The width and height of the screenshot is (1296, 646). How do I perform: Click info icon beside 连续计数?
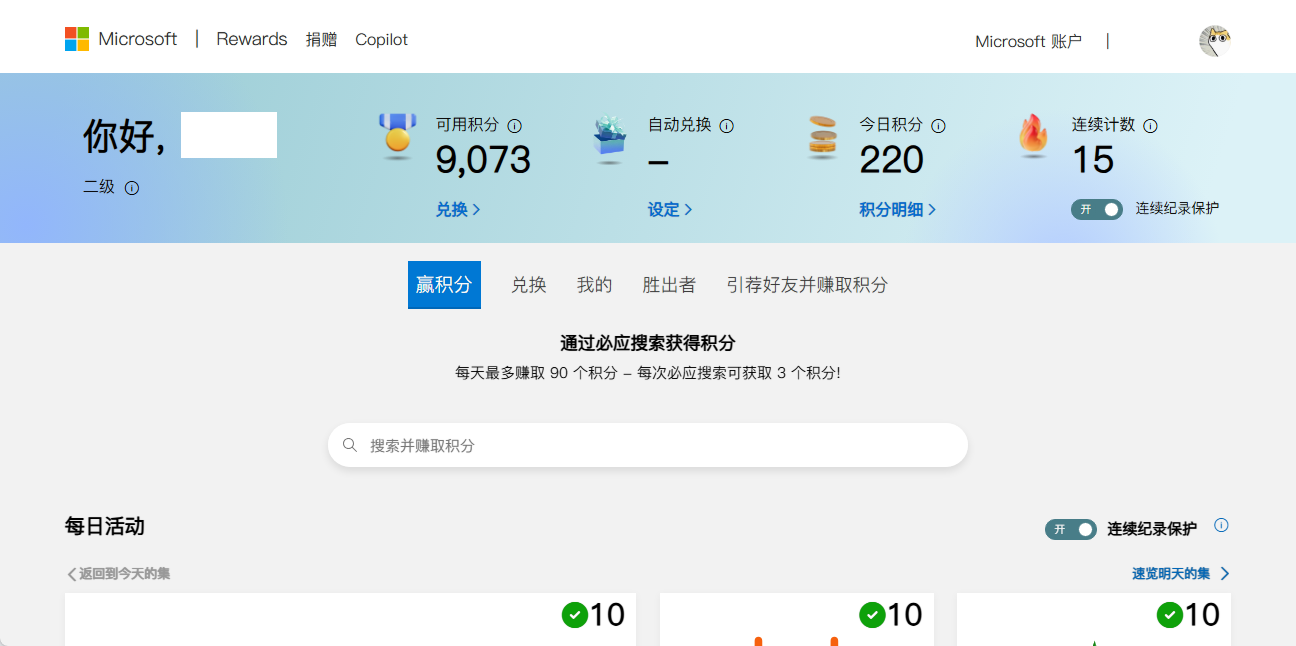click(x=1150, y=126)
